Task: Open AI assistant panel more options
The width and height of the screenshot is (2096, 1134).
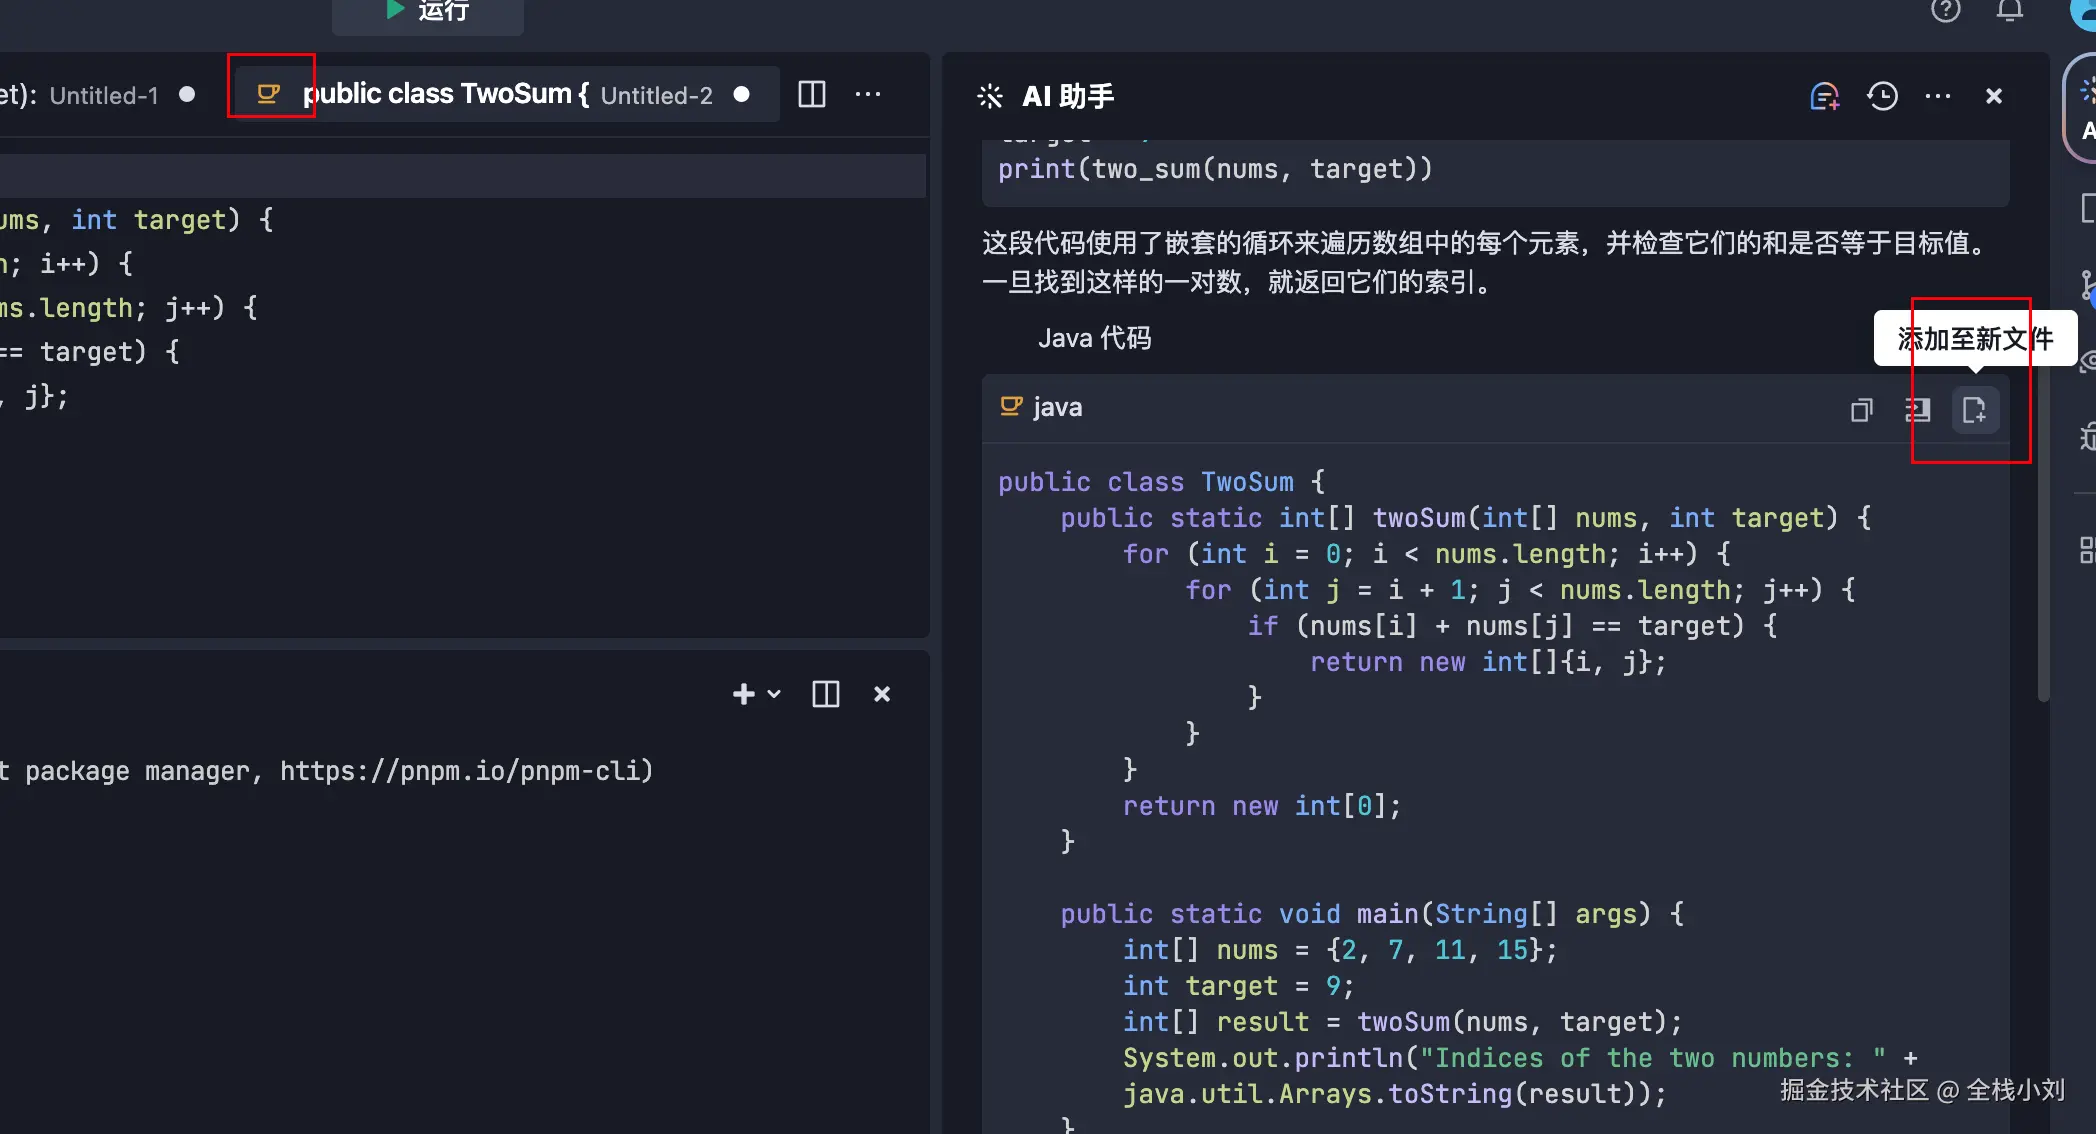Action: pos(1938,96)
